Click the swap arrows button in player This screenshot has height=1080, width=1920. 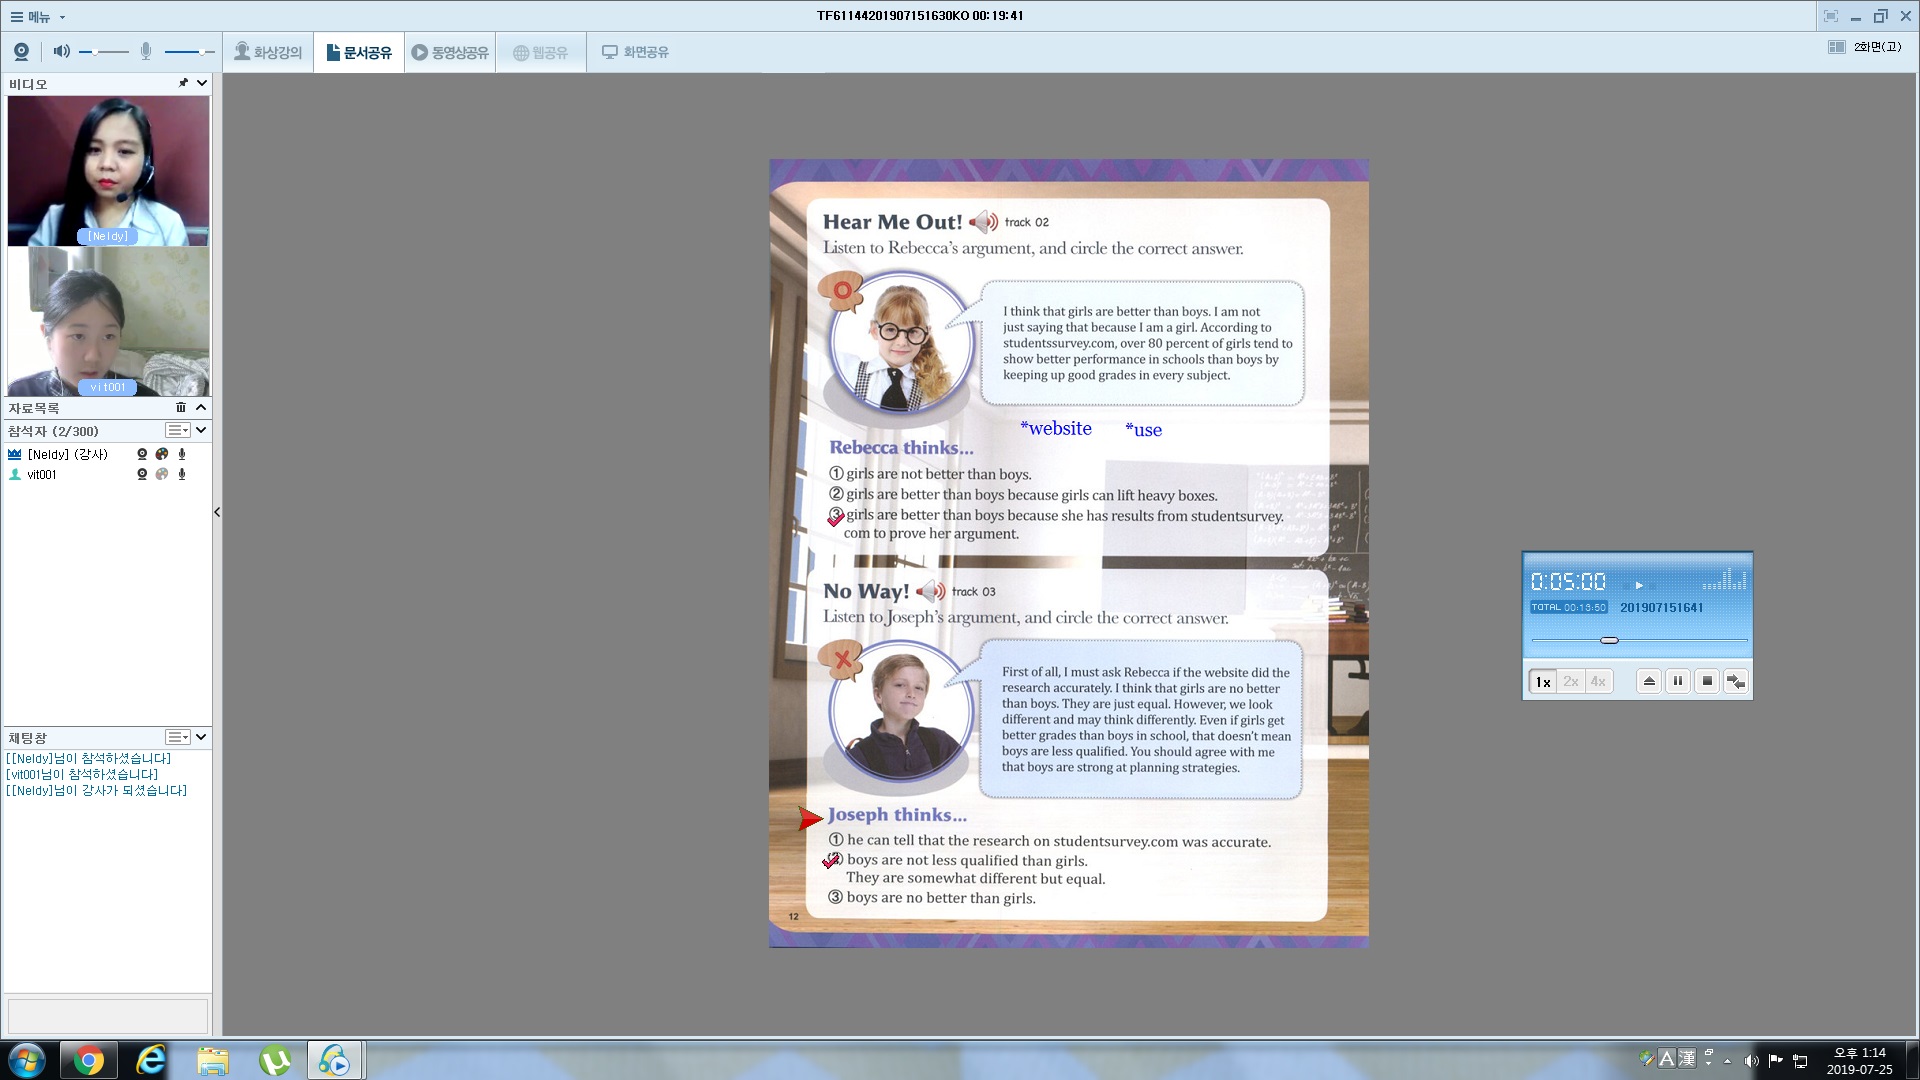click(1736, 681)
